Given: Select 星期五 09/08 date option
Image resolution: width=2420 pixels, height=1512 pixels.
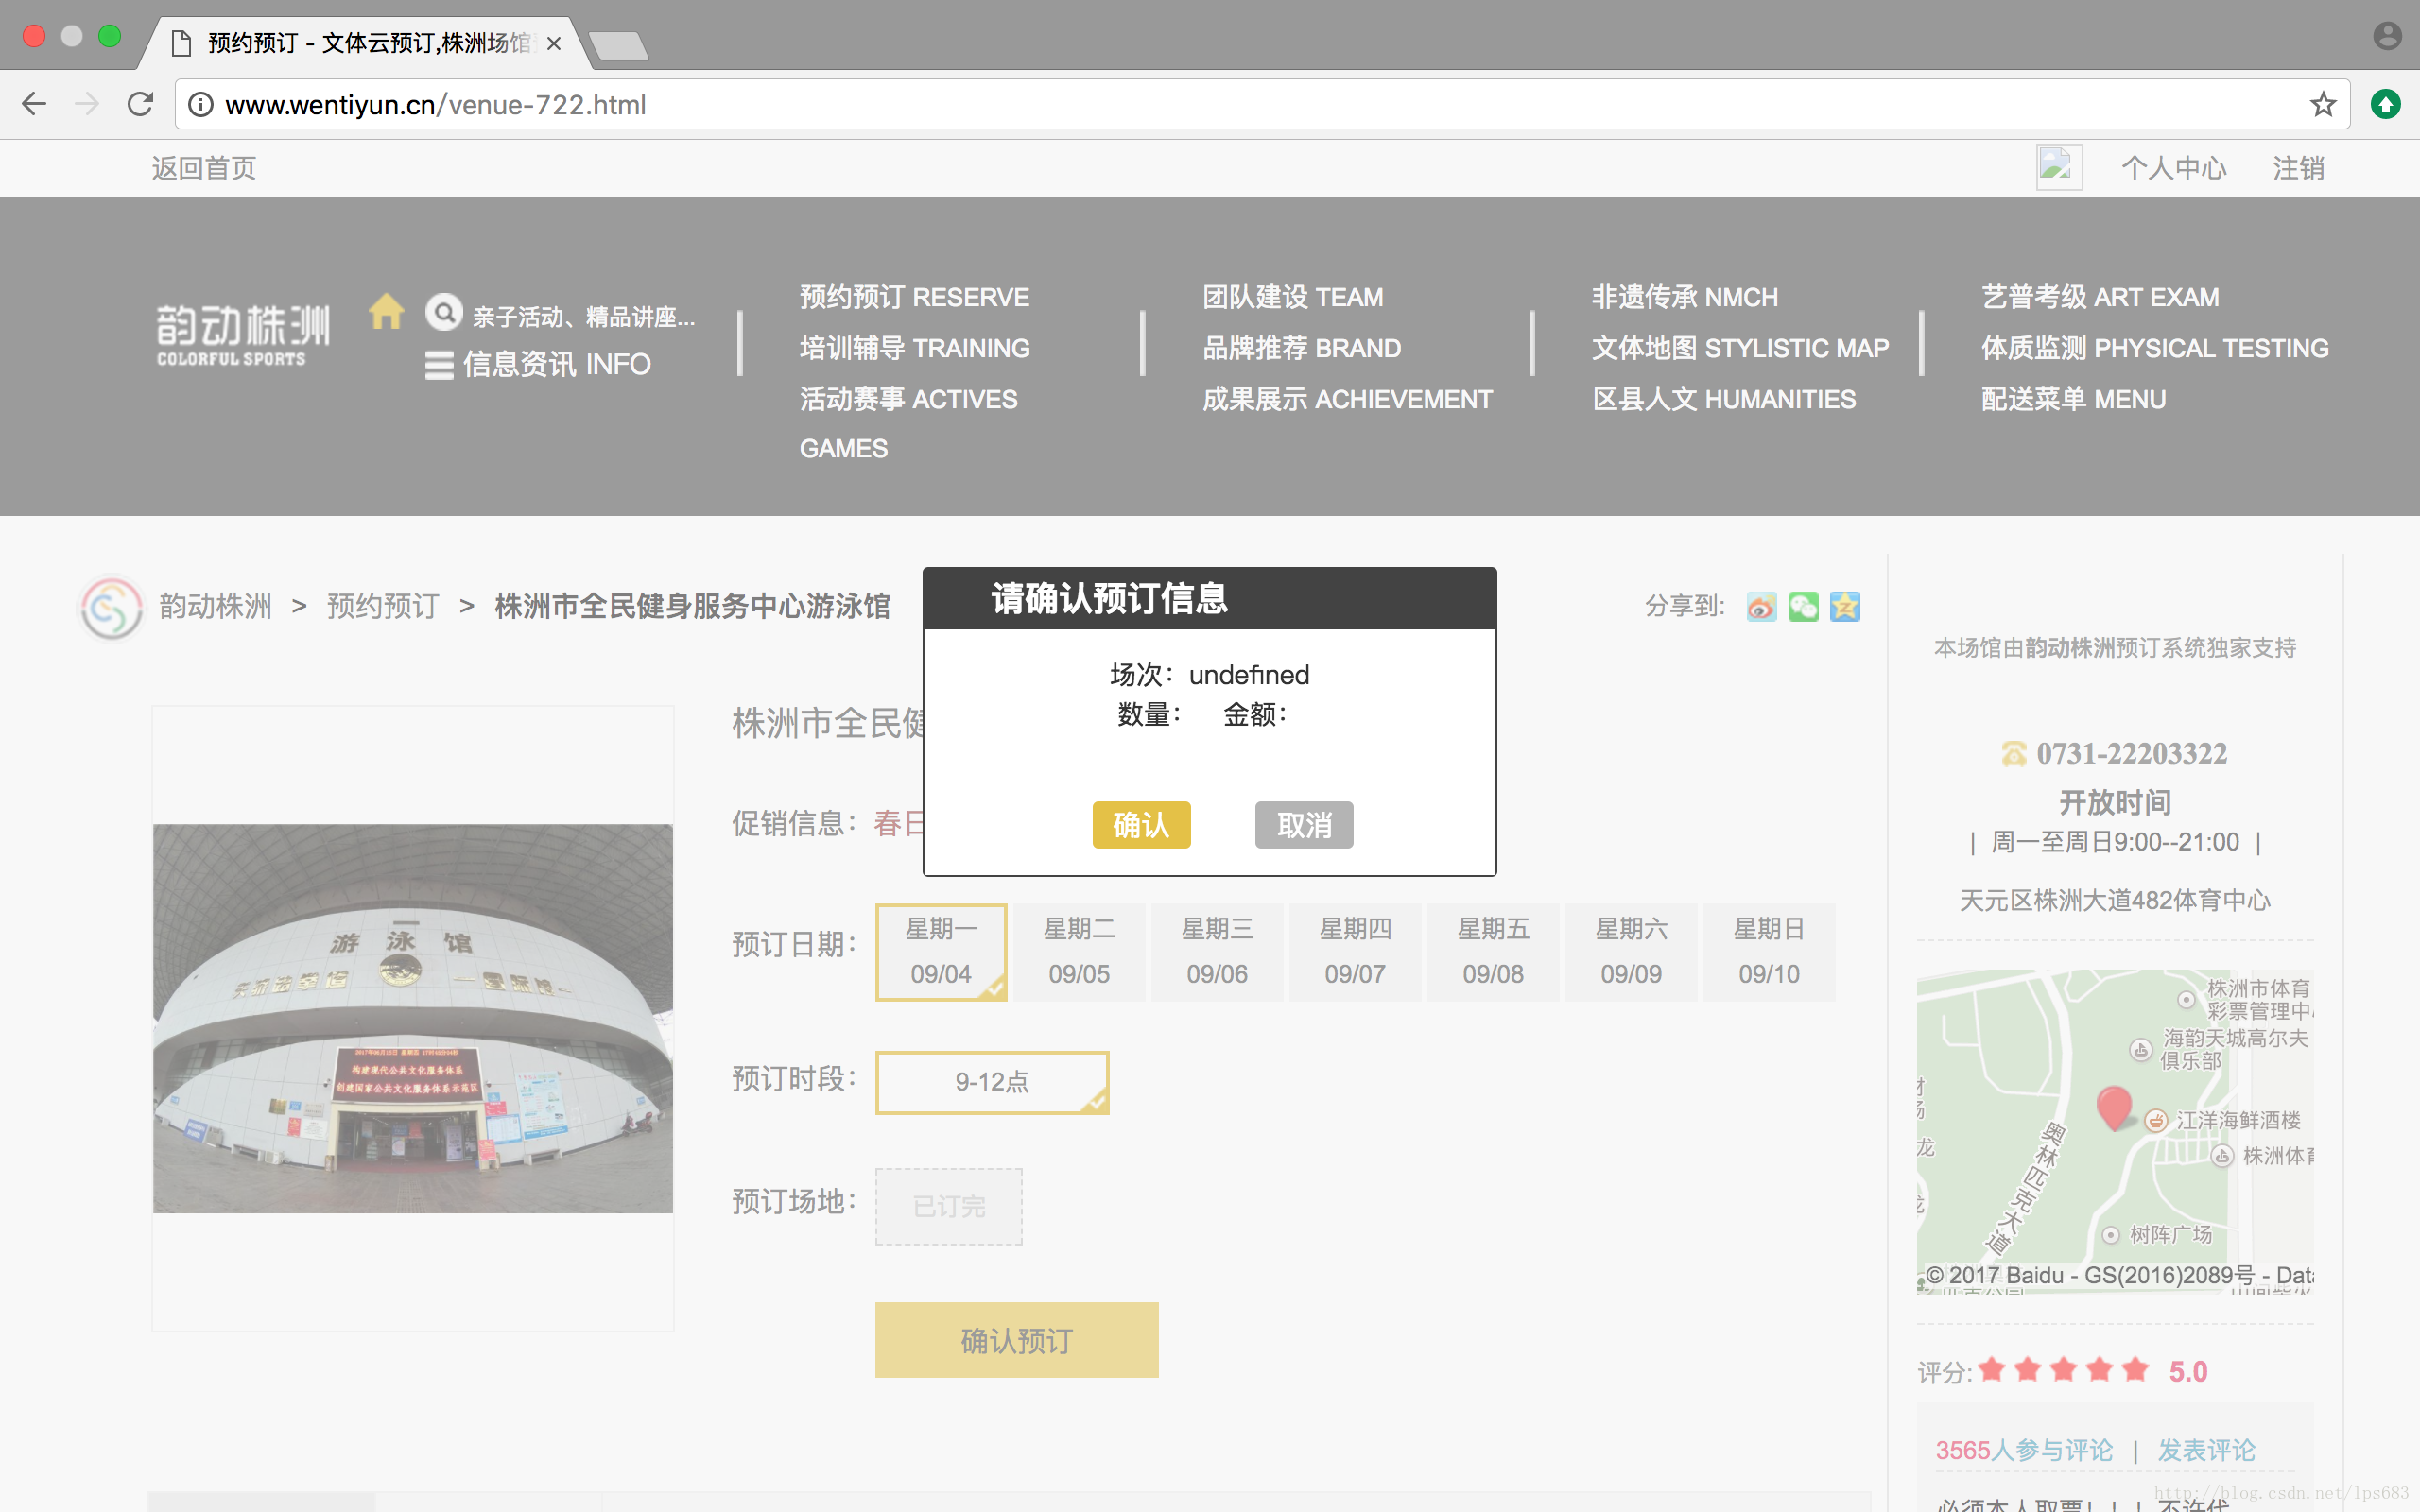Looking at the screenshot, I should (1493, 952).
